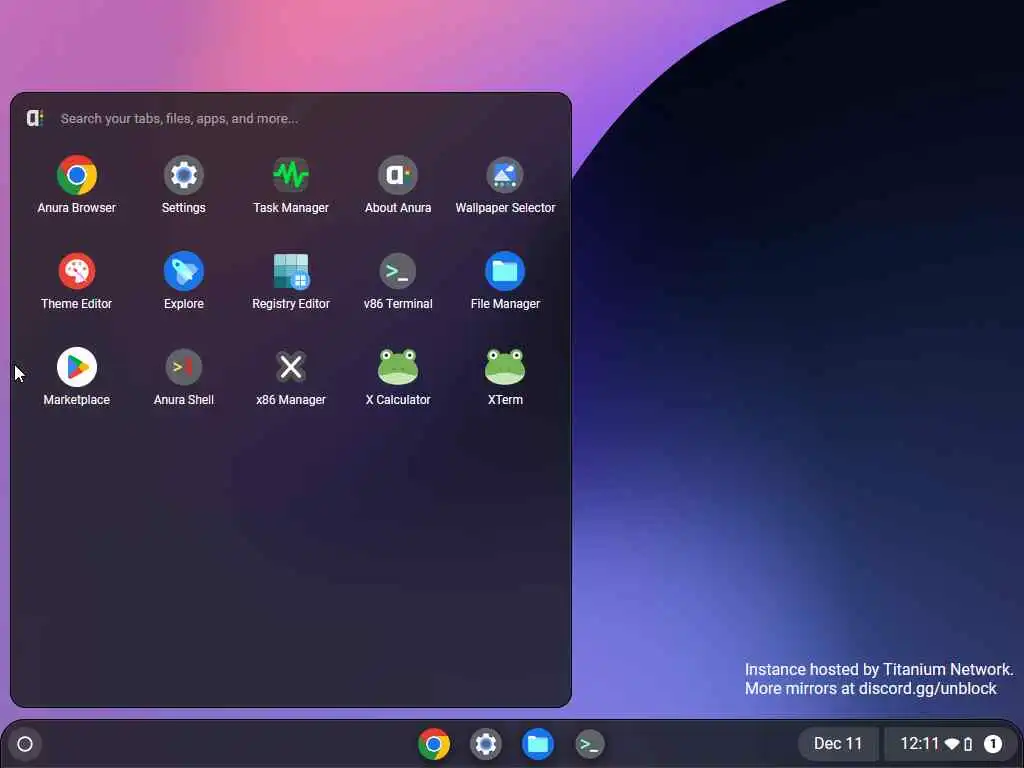
Task: Click the circular launcher button on shelf
Action: [25, 744]
